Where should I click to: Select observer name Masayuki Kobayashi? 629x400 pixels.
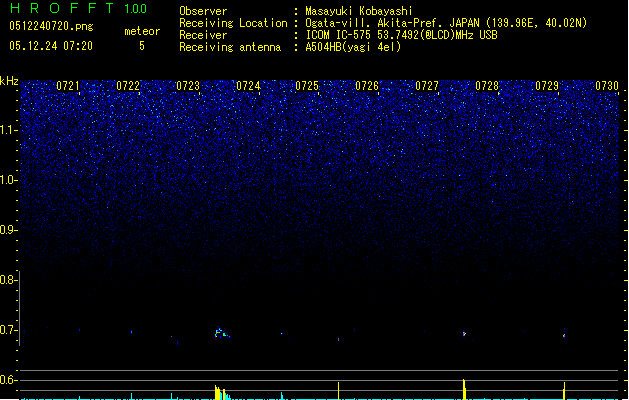click(359, 11)
